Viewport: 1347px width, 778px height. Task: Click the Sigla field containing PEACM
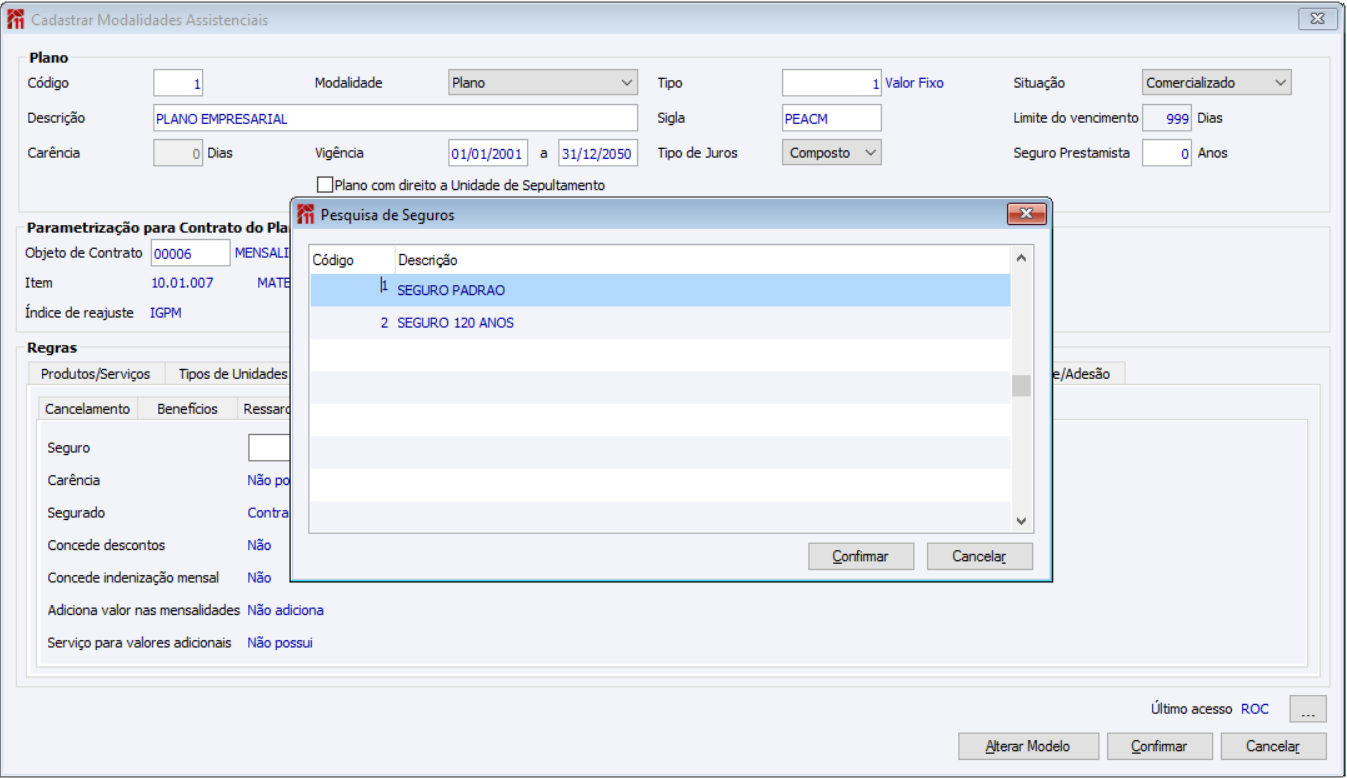[x=832, y=118]
